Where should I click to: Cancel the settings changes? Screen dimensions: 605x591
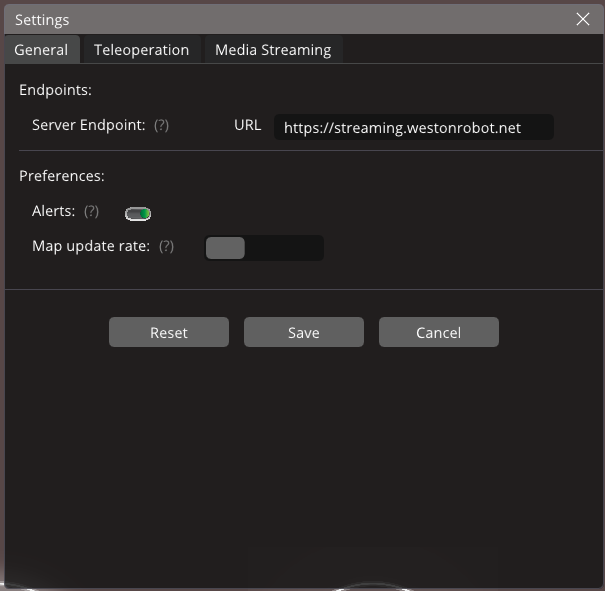[439, 332]
